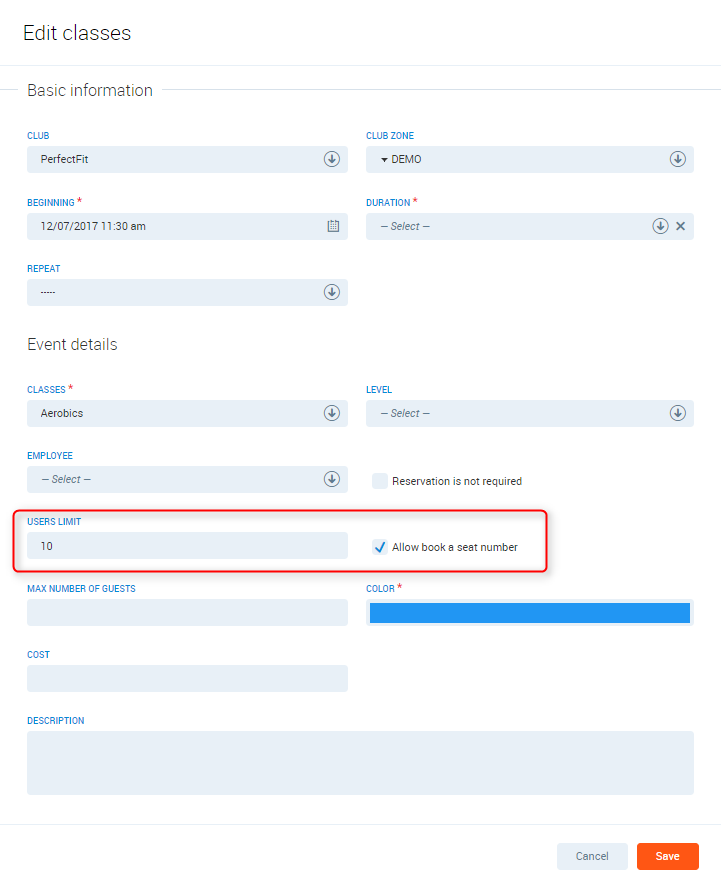This screenshot has height=893, width=722.
Task: Open the Aerobics classes dropdown
Action: [x=180, y=413]
